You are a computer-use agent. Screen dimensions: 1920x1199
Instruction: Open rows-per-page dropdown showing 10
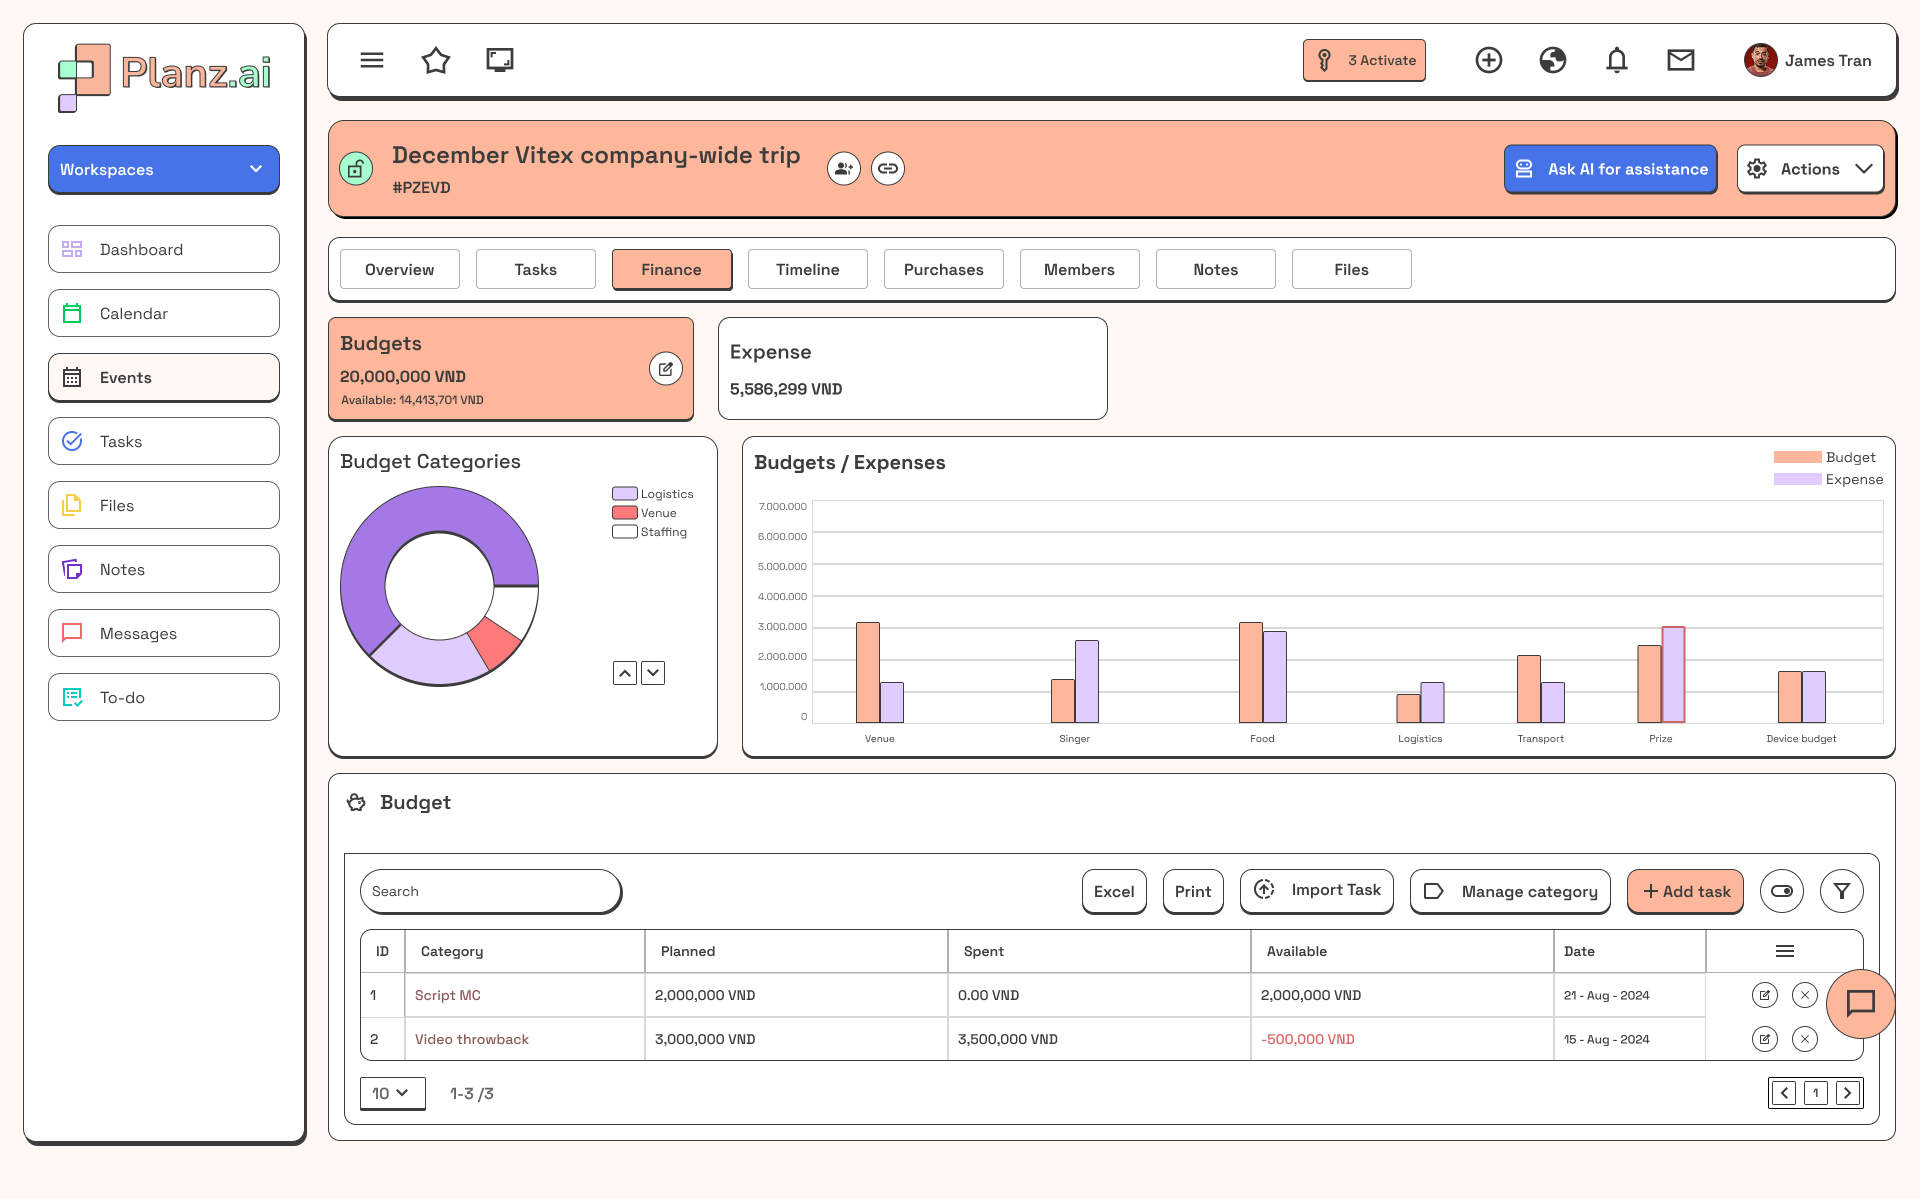(391, 1093)
